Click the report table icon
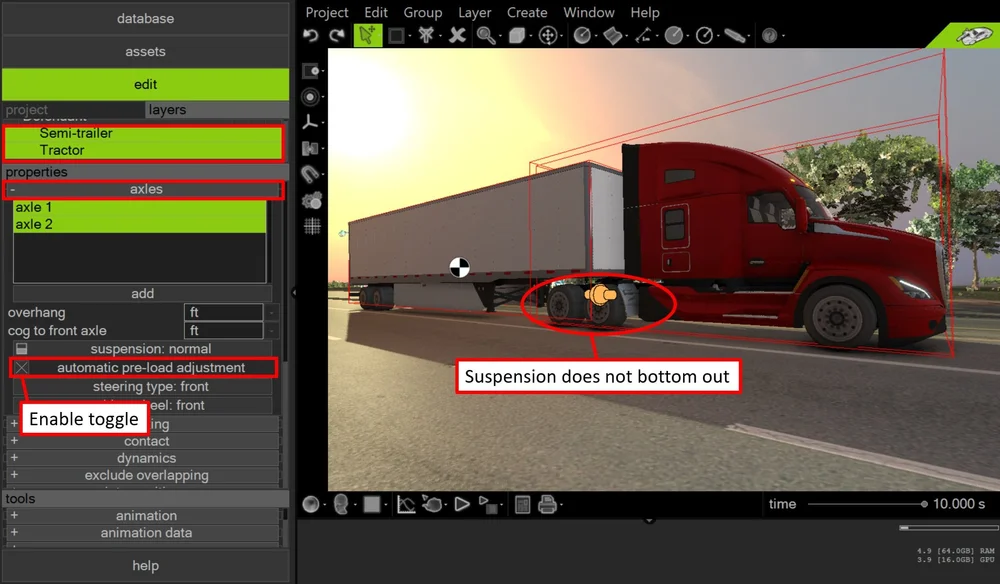Image resolution: width=1000 pixels, height=584 pixels. pyautogui.click(x=522, y=504)
